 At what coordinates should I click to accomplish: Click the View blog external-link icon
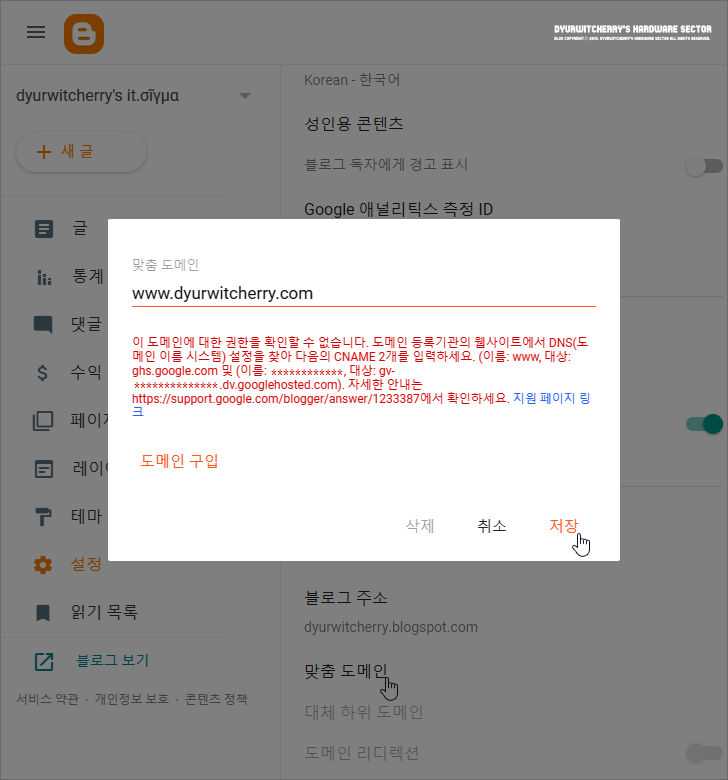pos(44,662)
